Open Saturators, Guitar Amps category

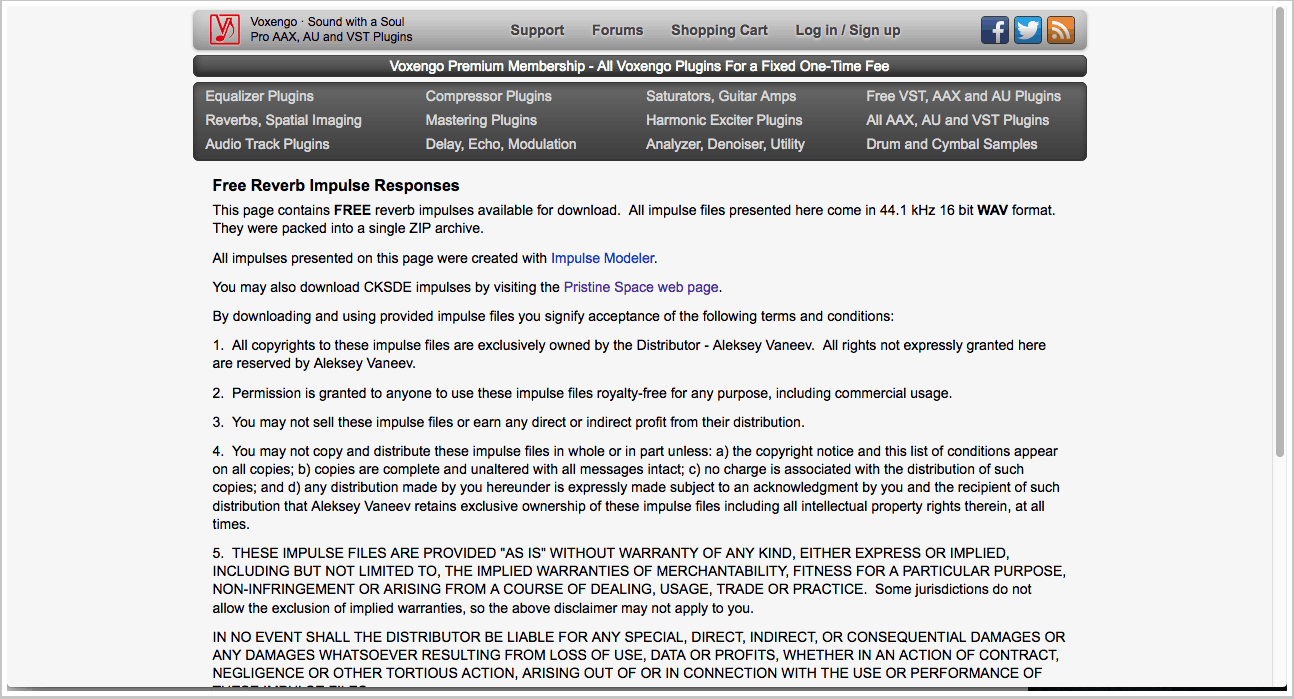pyautogui.click(x=721, y=96)
